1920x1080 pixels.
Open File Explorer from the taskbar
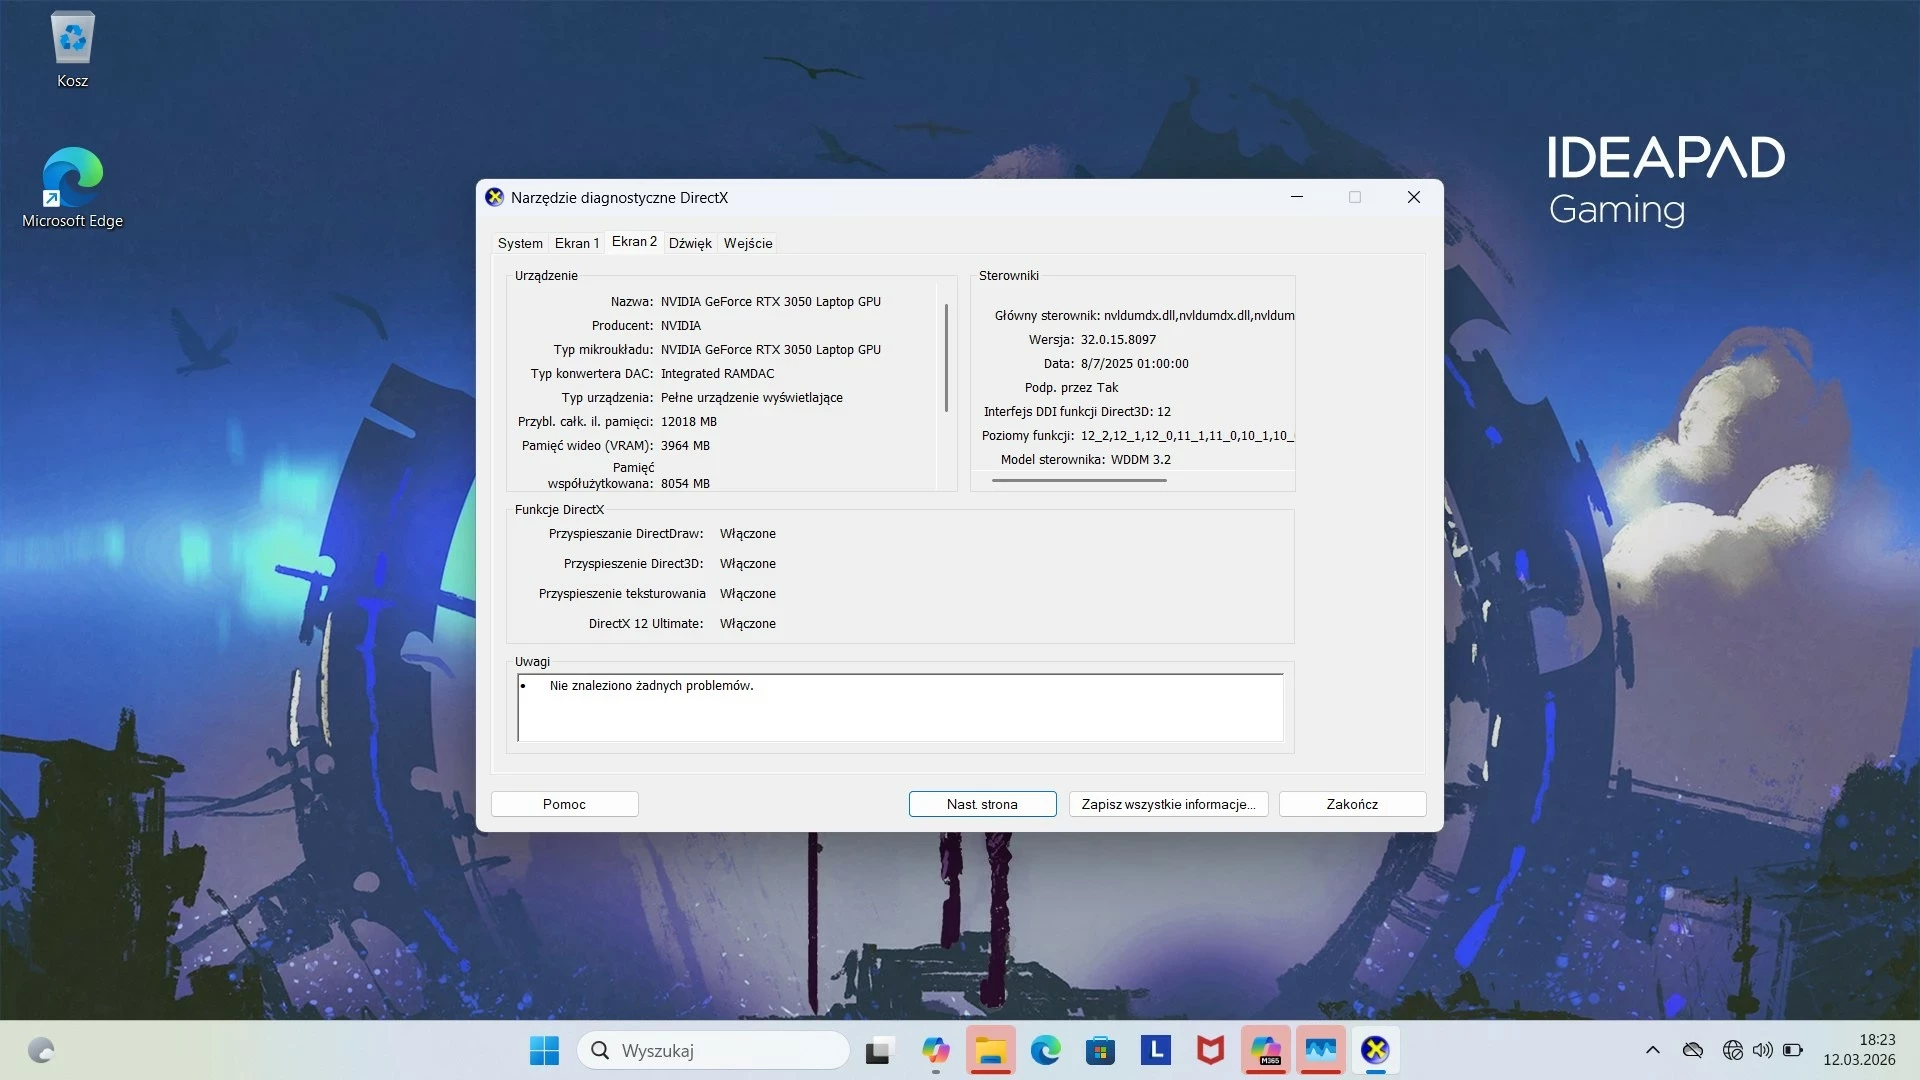coord(991,1050)
